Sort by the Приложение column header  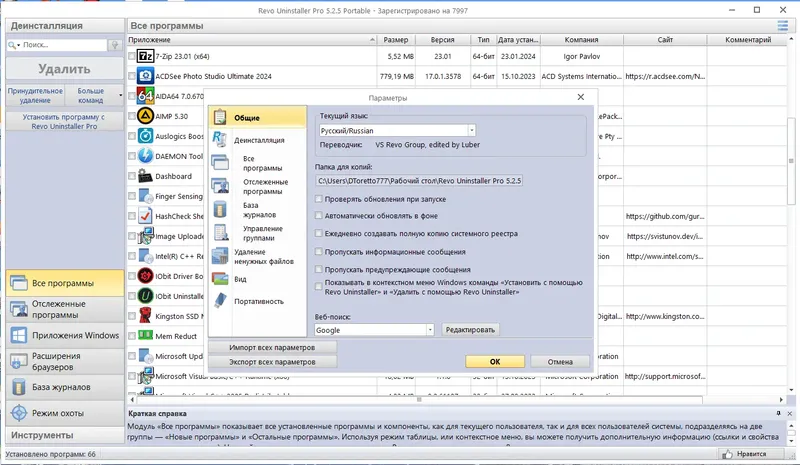252,40
